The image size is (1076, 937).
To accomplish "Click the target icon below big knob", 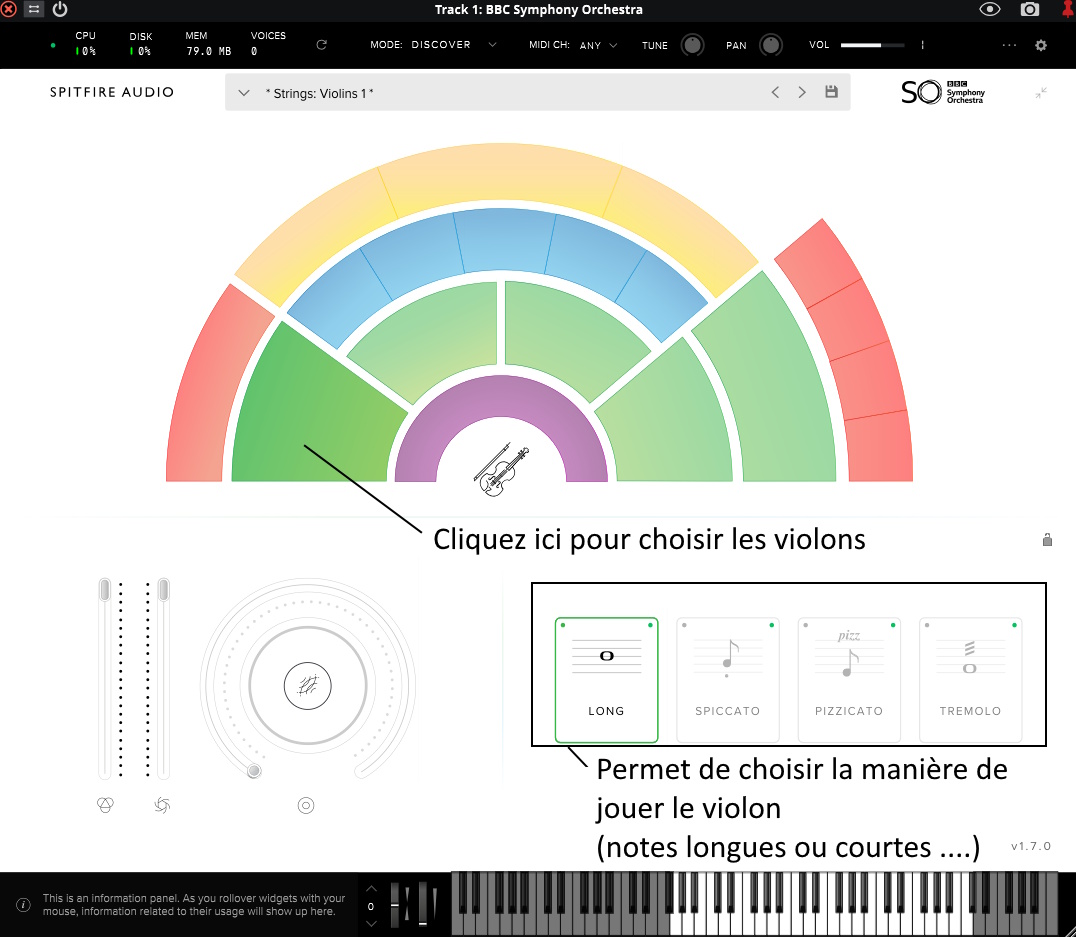I will coord(306,805).
